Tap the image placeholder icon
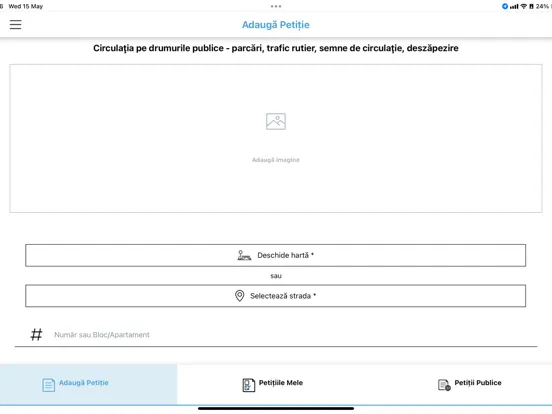This screenshot has width=552, height=414. click(x=276, y=121)
